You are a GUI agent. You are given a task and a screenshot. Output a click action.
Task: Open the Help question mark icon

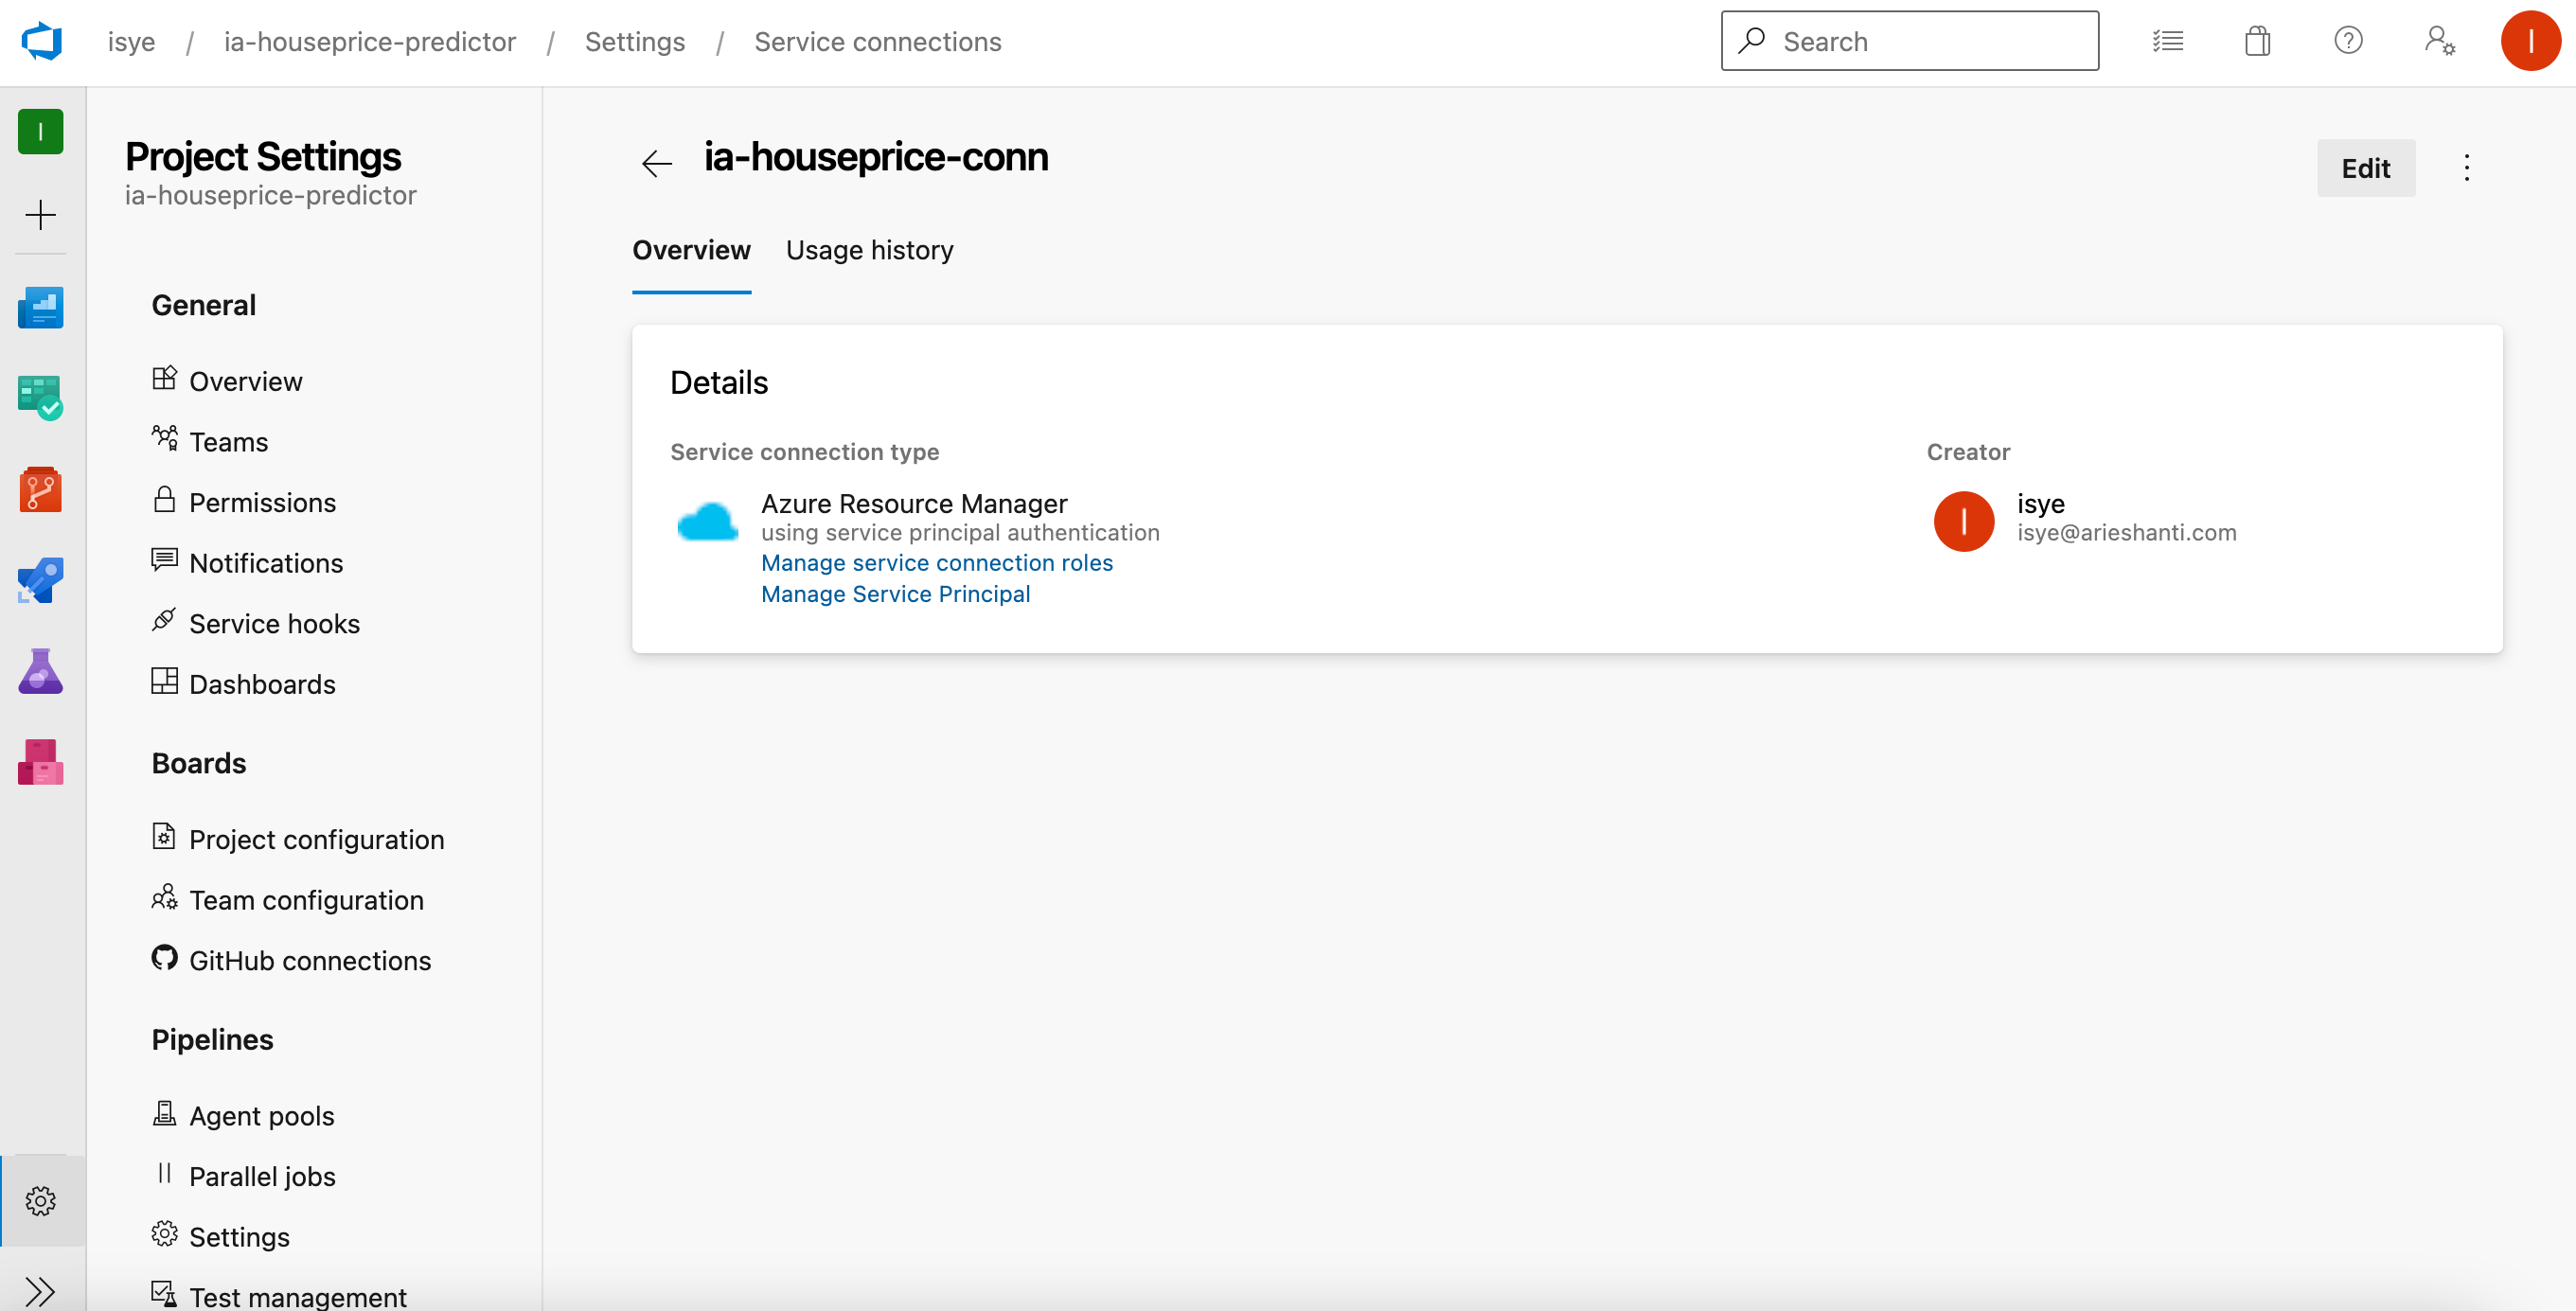tap(2348, 40)
